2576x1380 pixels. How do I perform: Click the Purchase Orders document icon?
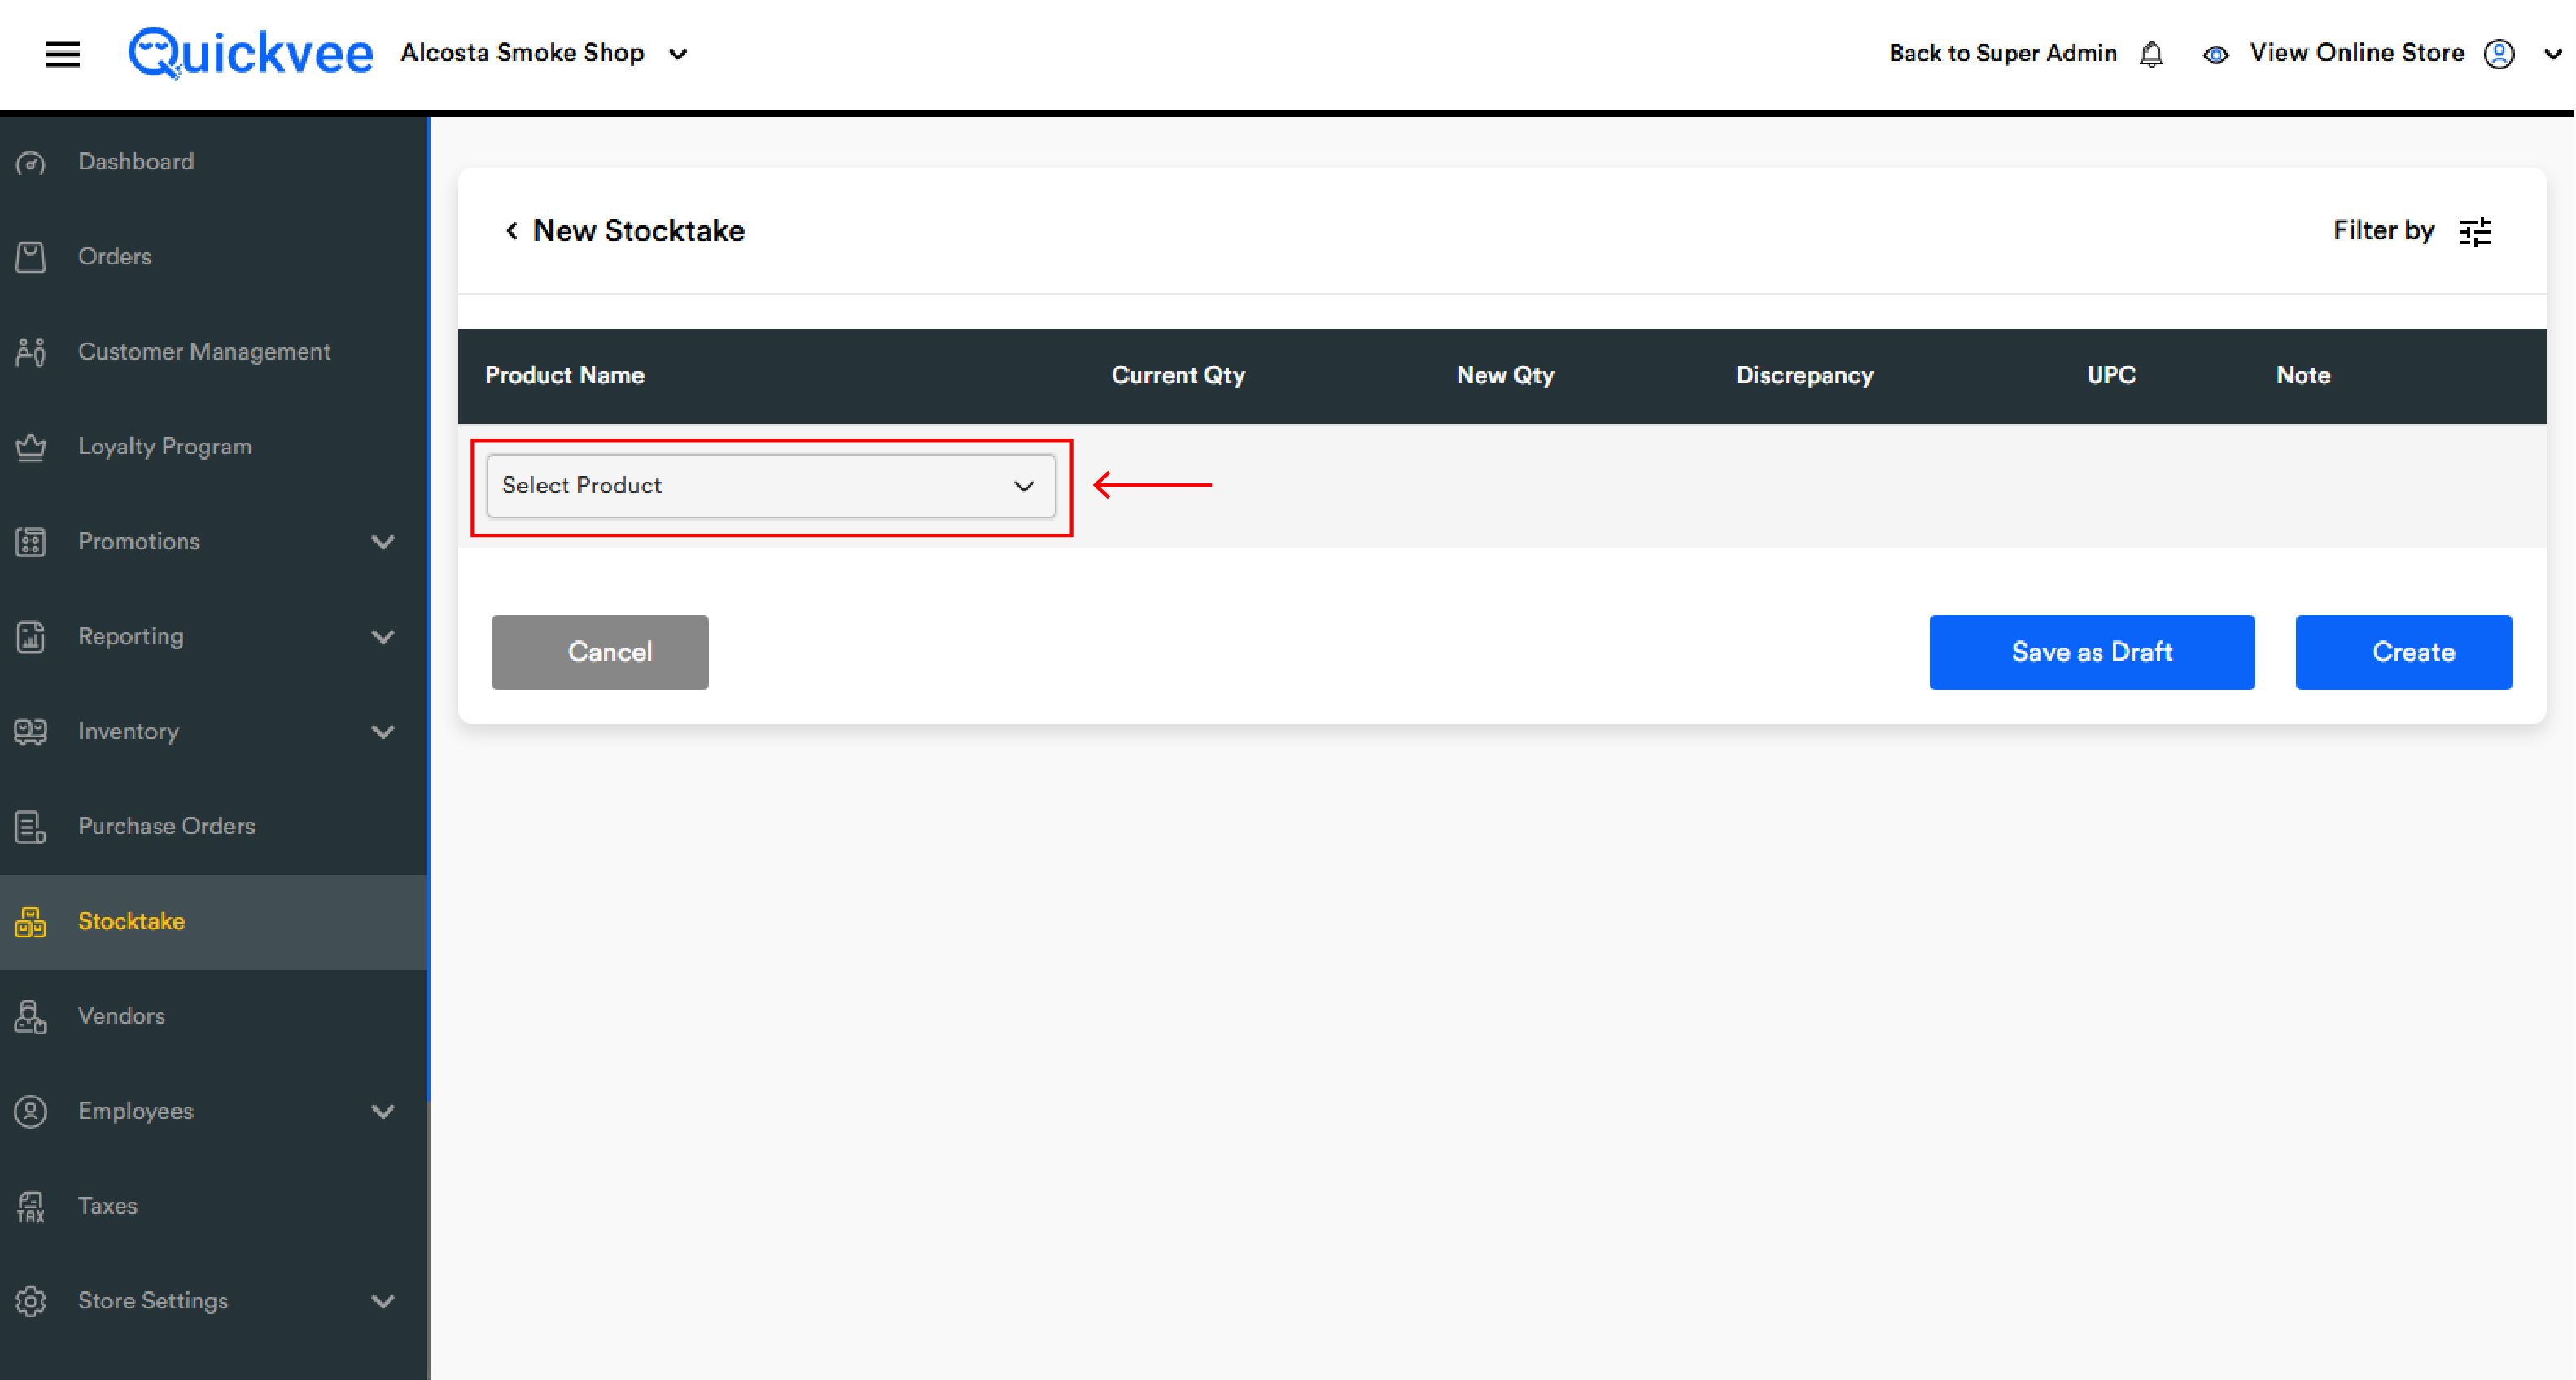click(31, 827)
